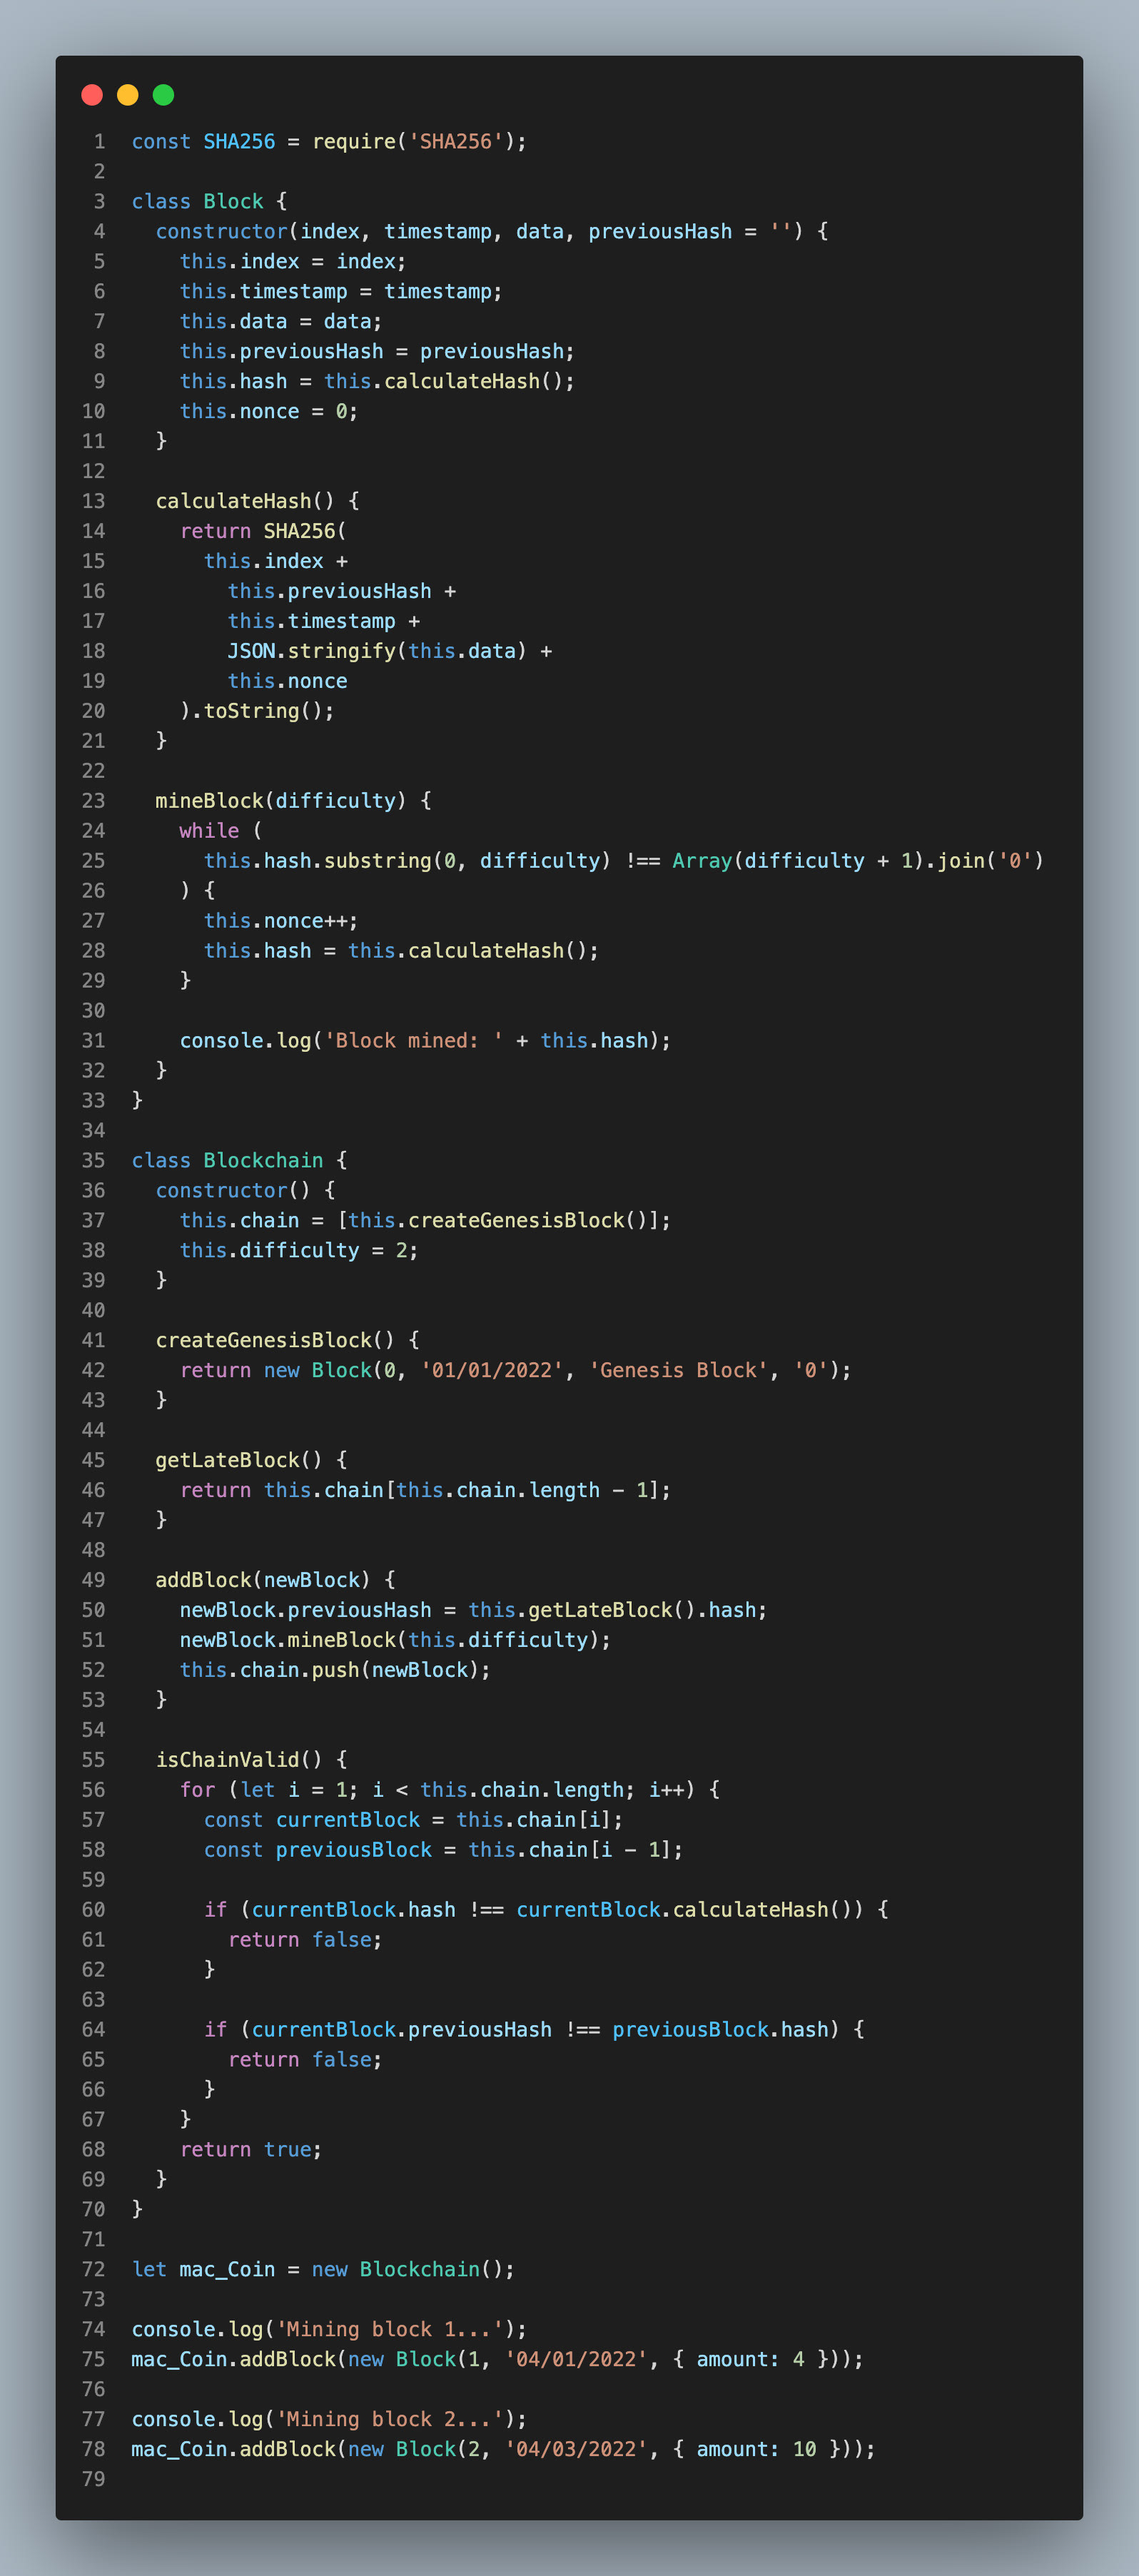1139x2576 pixels.
Task: Click the "require('SHA256')" text on line 1
Action: coord(414,141)
